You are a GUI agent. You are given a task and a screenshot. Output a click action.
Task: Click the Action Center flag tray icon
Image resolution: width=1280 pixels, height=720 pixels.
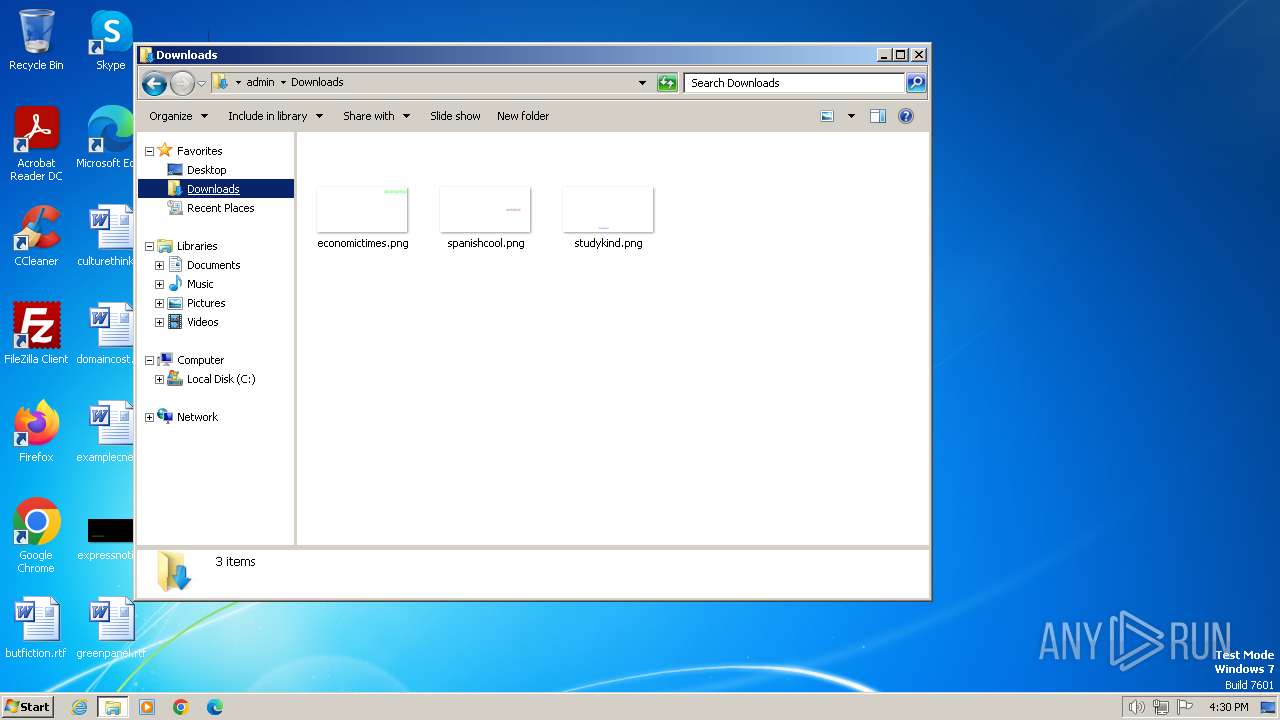pyautogui.click(x=1185, y=707)
